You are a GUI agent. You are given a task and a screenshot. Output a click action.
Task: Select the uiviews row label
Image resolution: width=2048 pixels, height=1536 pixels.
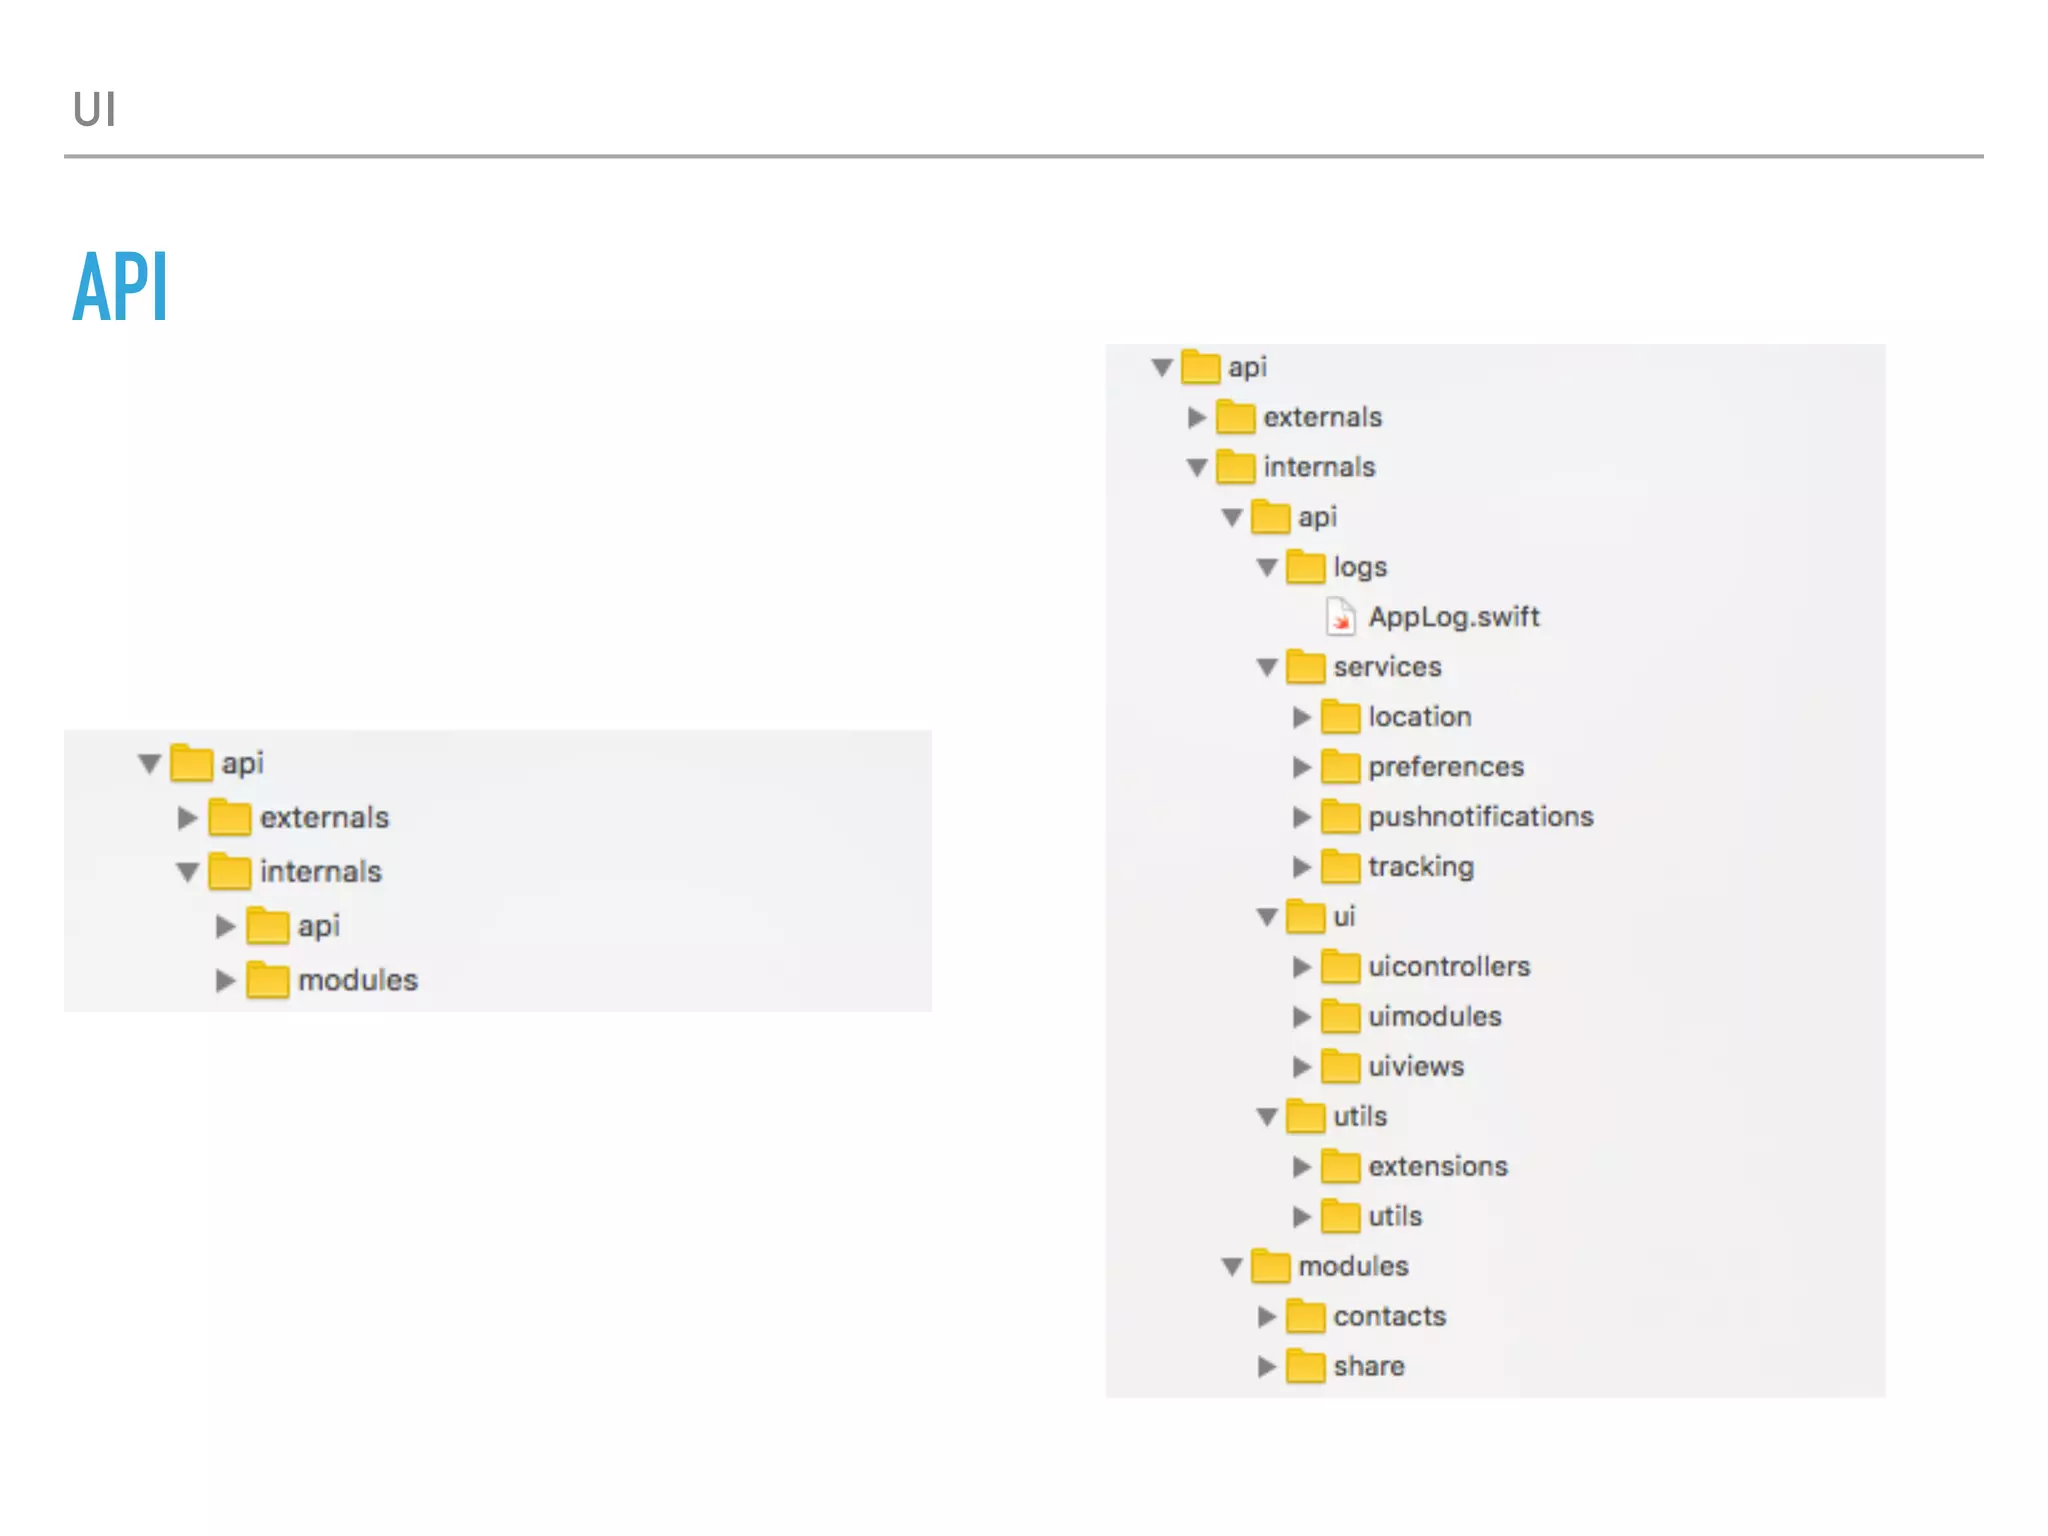pyautogui.click(x=1416, y=1066)
